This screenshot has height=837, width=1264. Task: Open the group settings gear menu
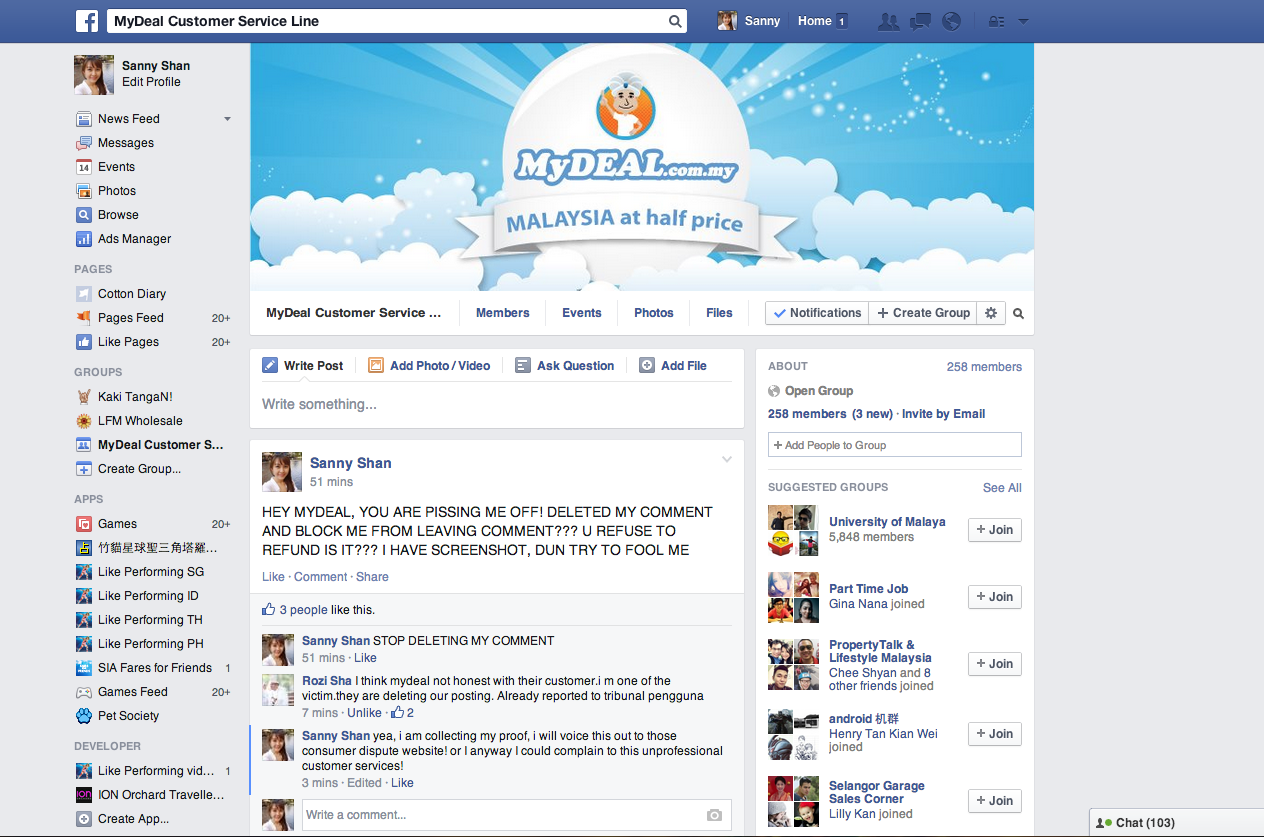[x=991, y=313]
